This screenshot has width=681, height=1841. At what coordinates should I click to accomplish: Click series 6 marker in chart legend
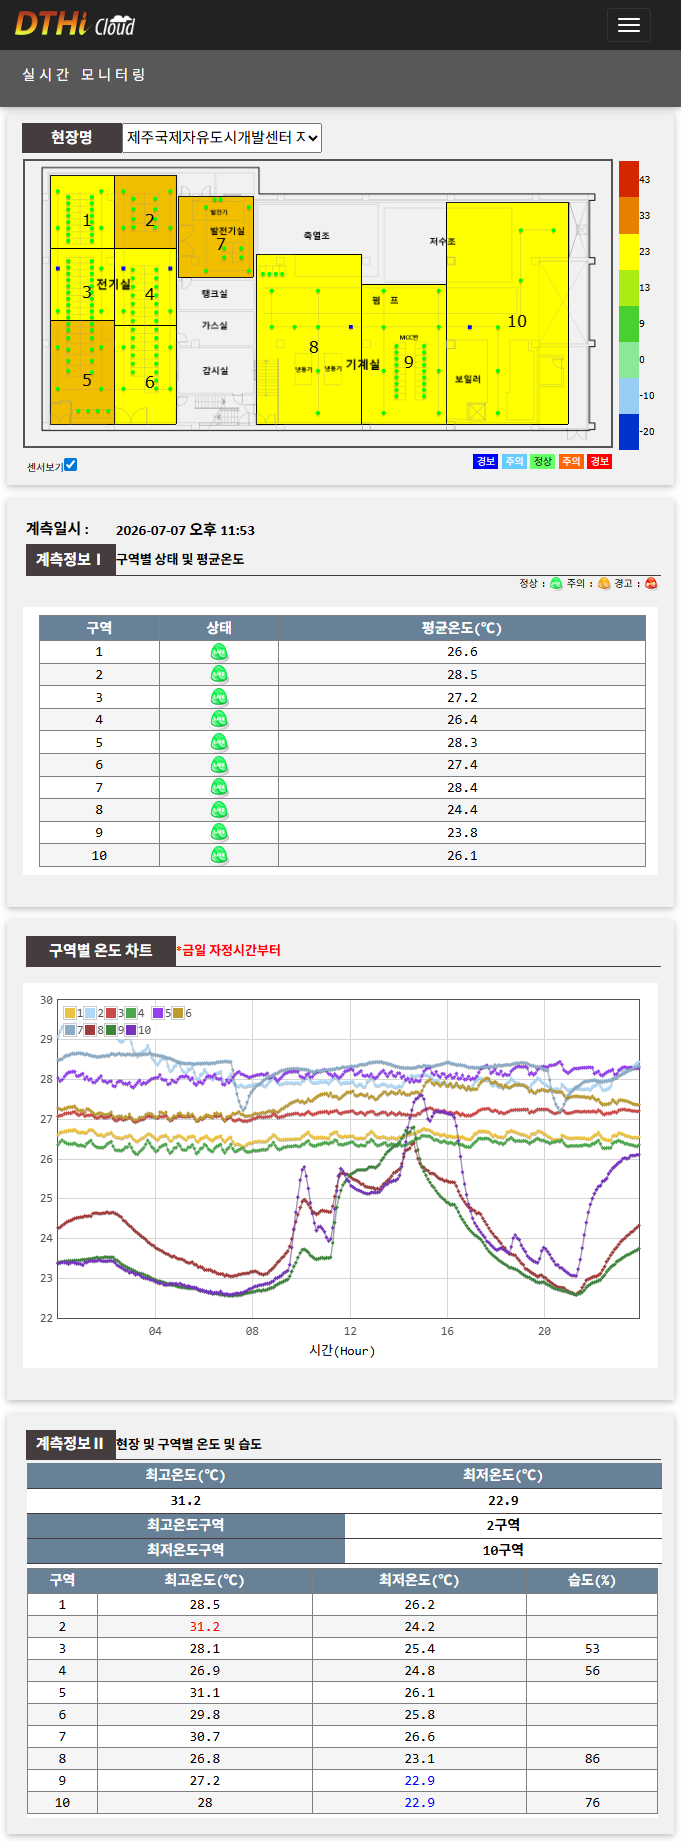tap(179, 1013)
